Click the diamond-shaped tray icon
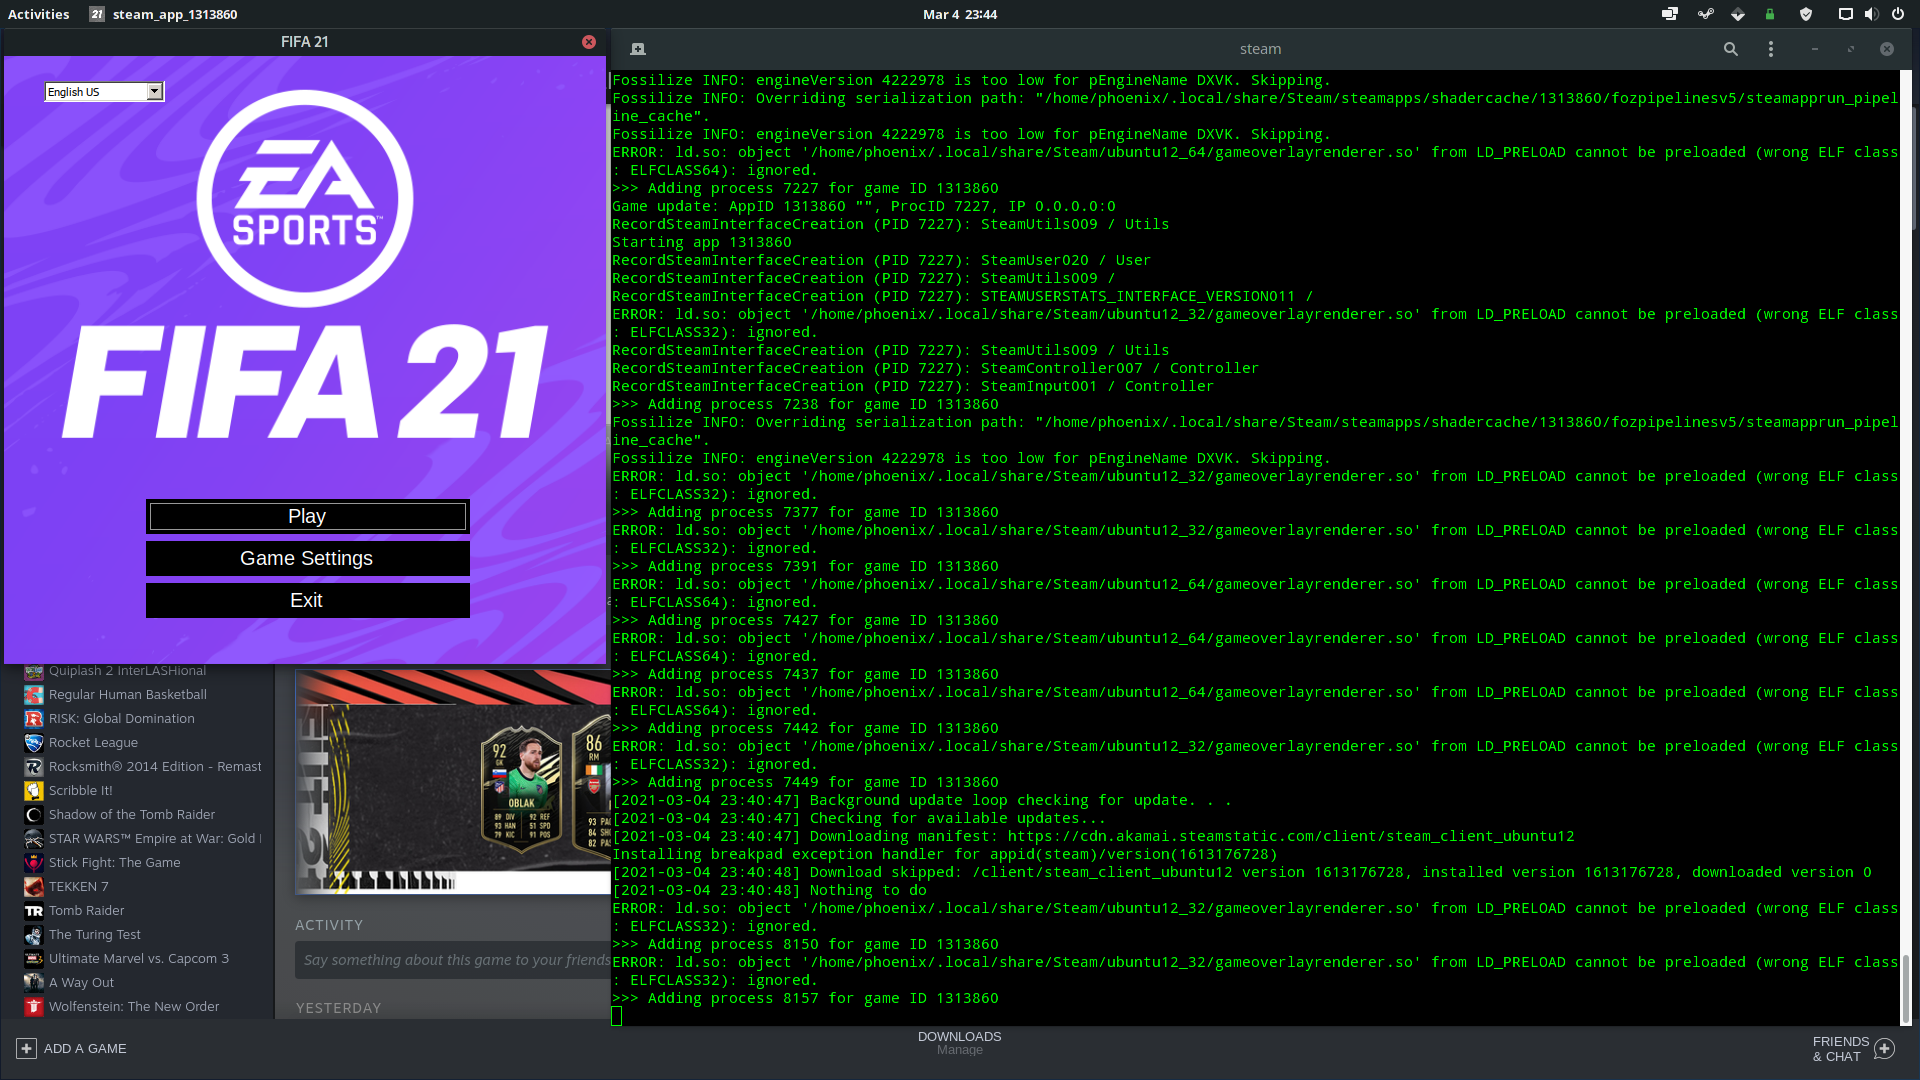The width and height of the screenshot is (1920, 1080). (x=1738, y=14)
